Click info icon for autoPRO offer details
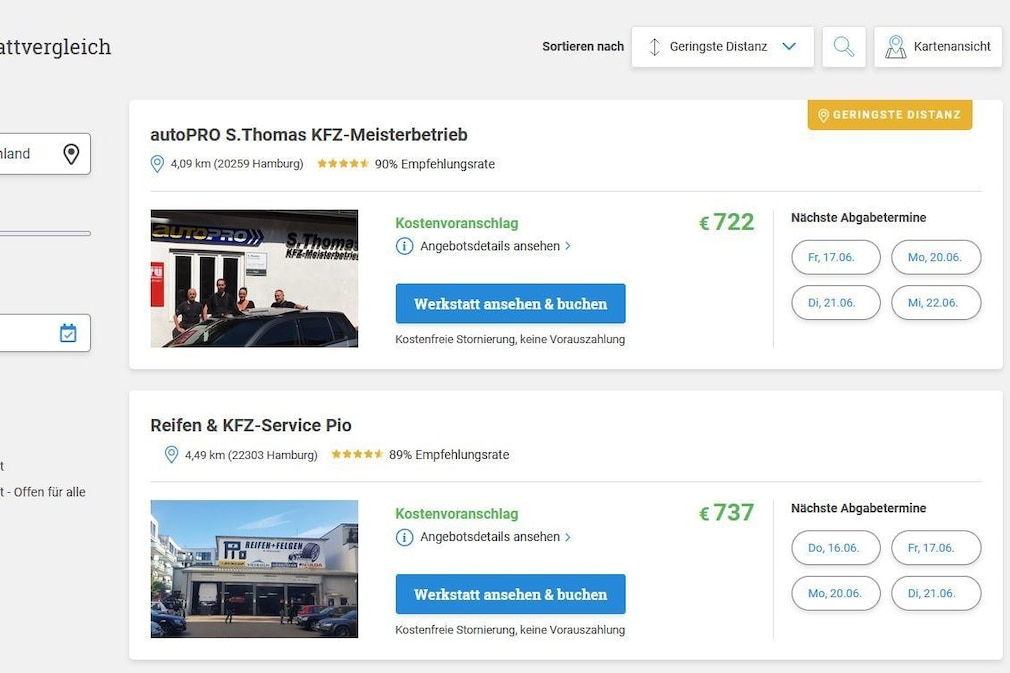The image size is (1010, 673). click(x=404, y=246)
